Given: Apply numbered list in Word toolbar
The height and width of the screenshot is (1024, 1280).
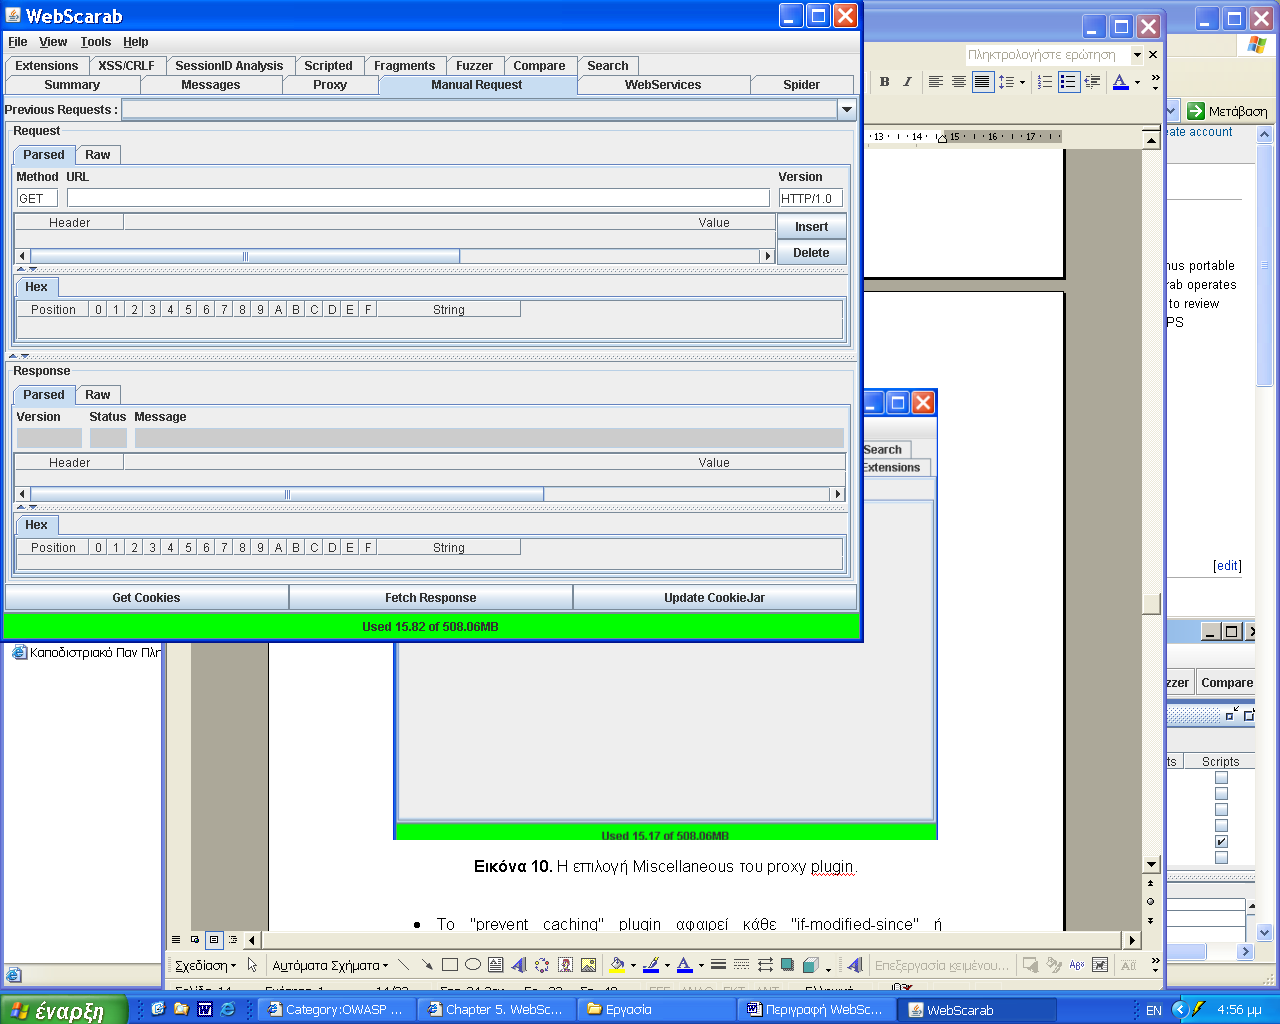Looking at the screenshot, I should 1045,82.
